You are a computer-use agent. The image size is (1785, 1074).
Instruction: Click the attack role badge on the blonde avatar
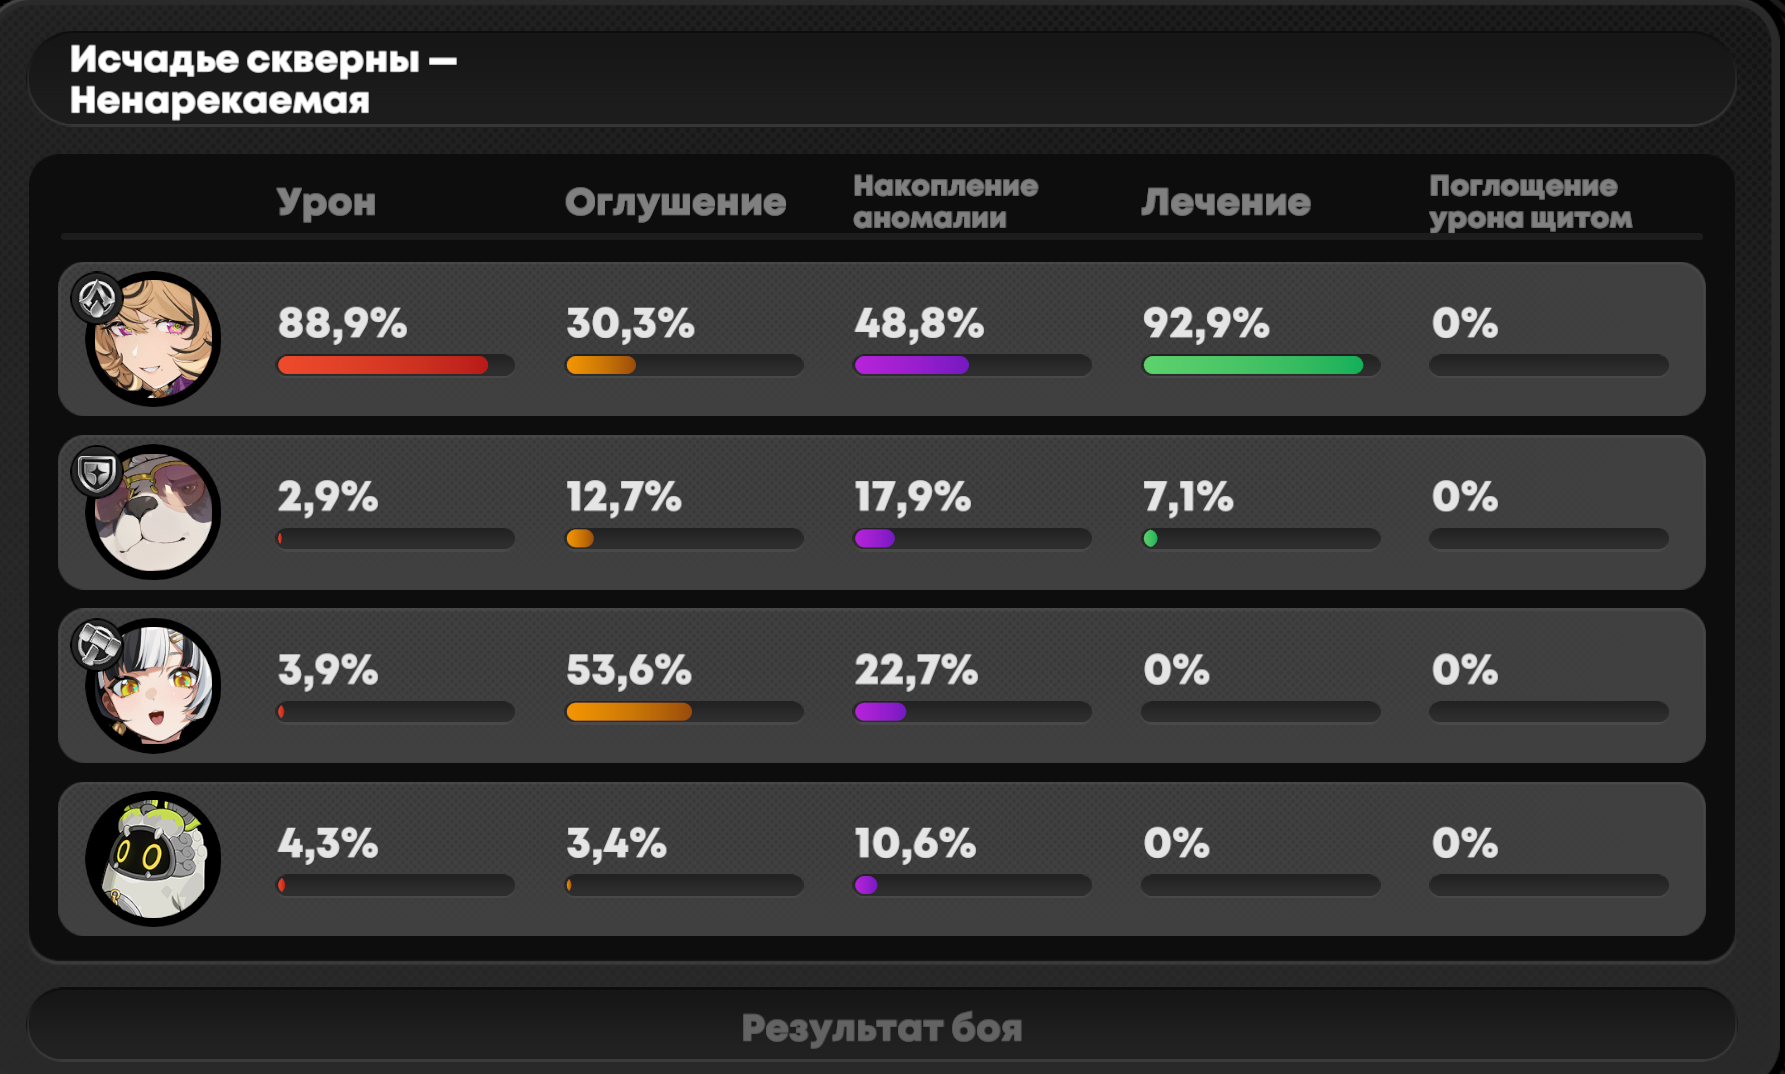pos(96,298)
